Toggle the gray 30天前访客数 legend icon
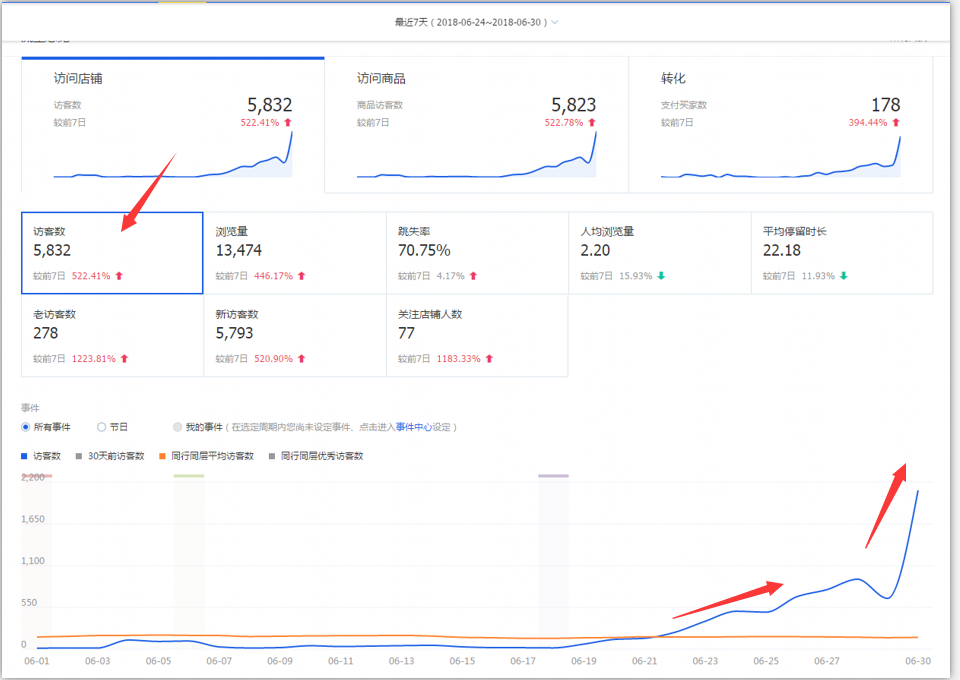Screen dimensions: 960x680 (x=79, y=456)
